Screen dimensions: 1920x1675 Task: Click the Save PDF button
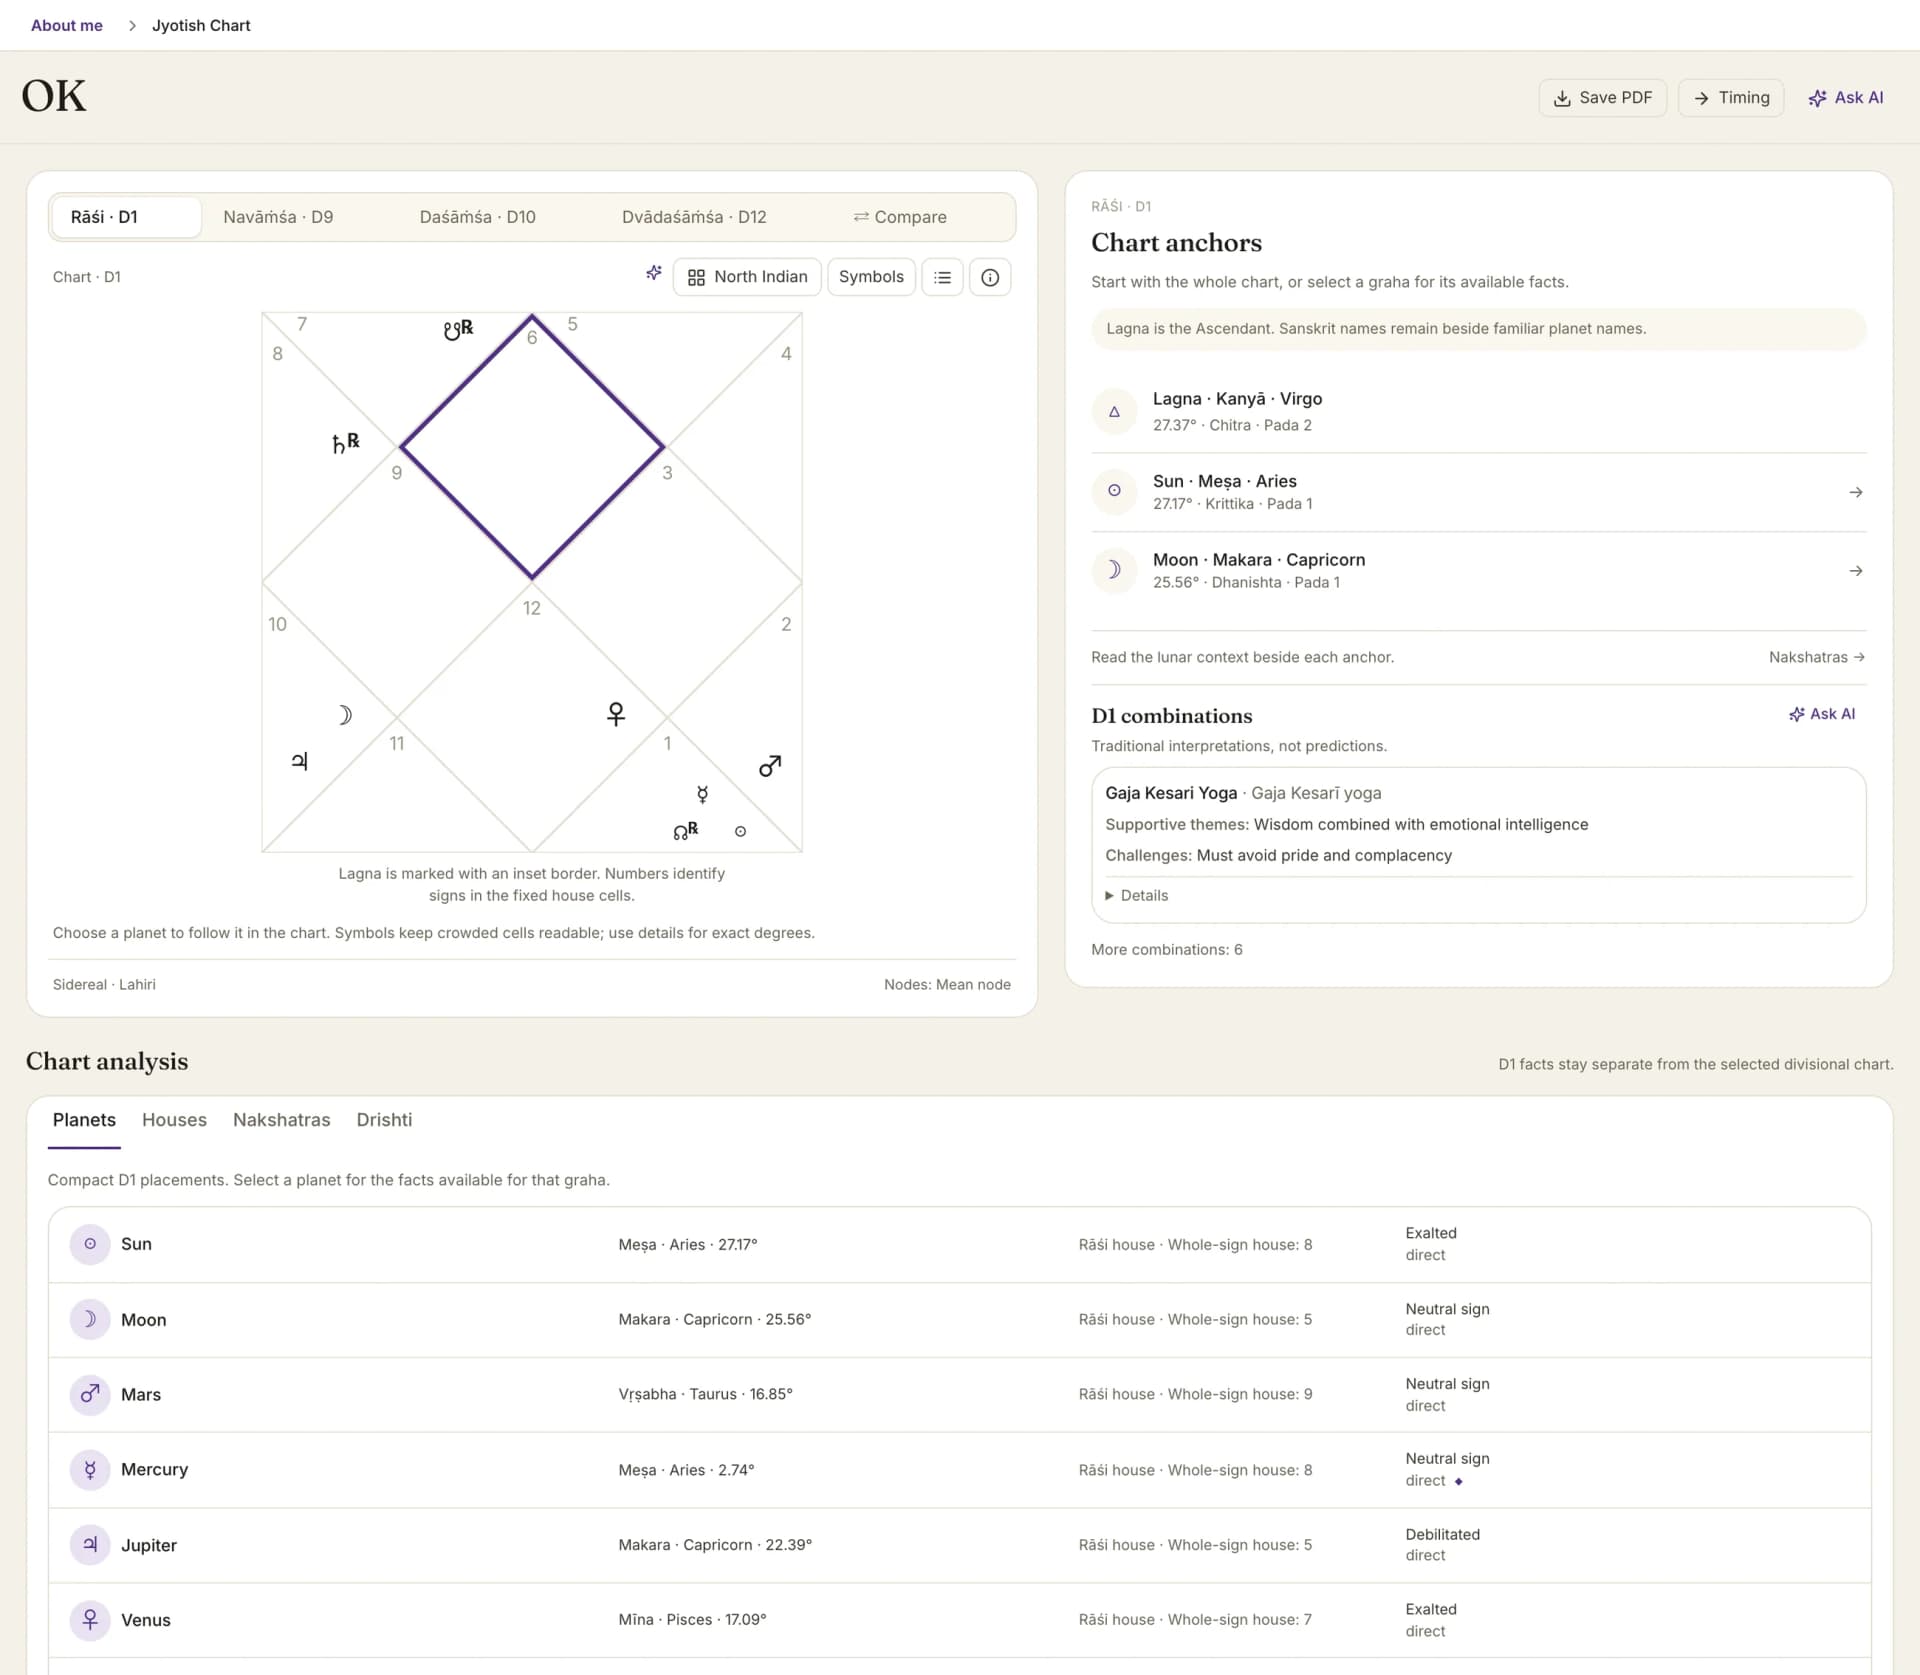click(1602, 98)
